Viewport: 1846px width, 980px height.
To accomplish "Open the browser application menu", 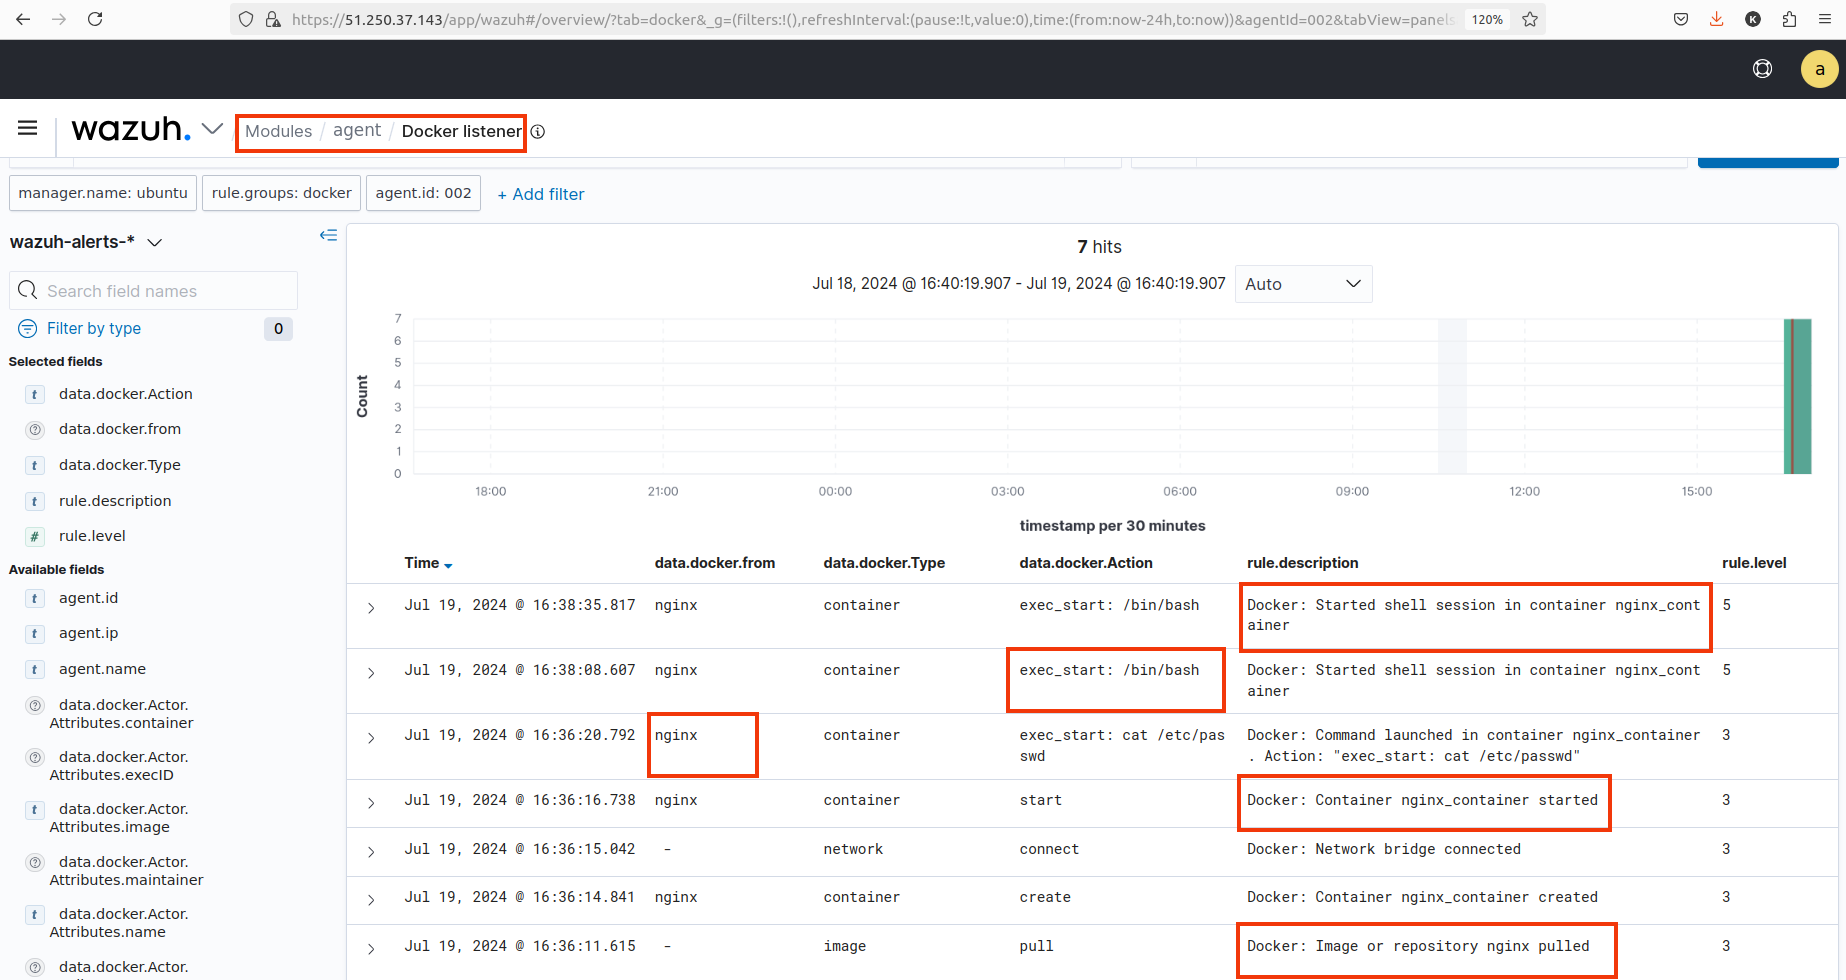I will 1825,19.
